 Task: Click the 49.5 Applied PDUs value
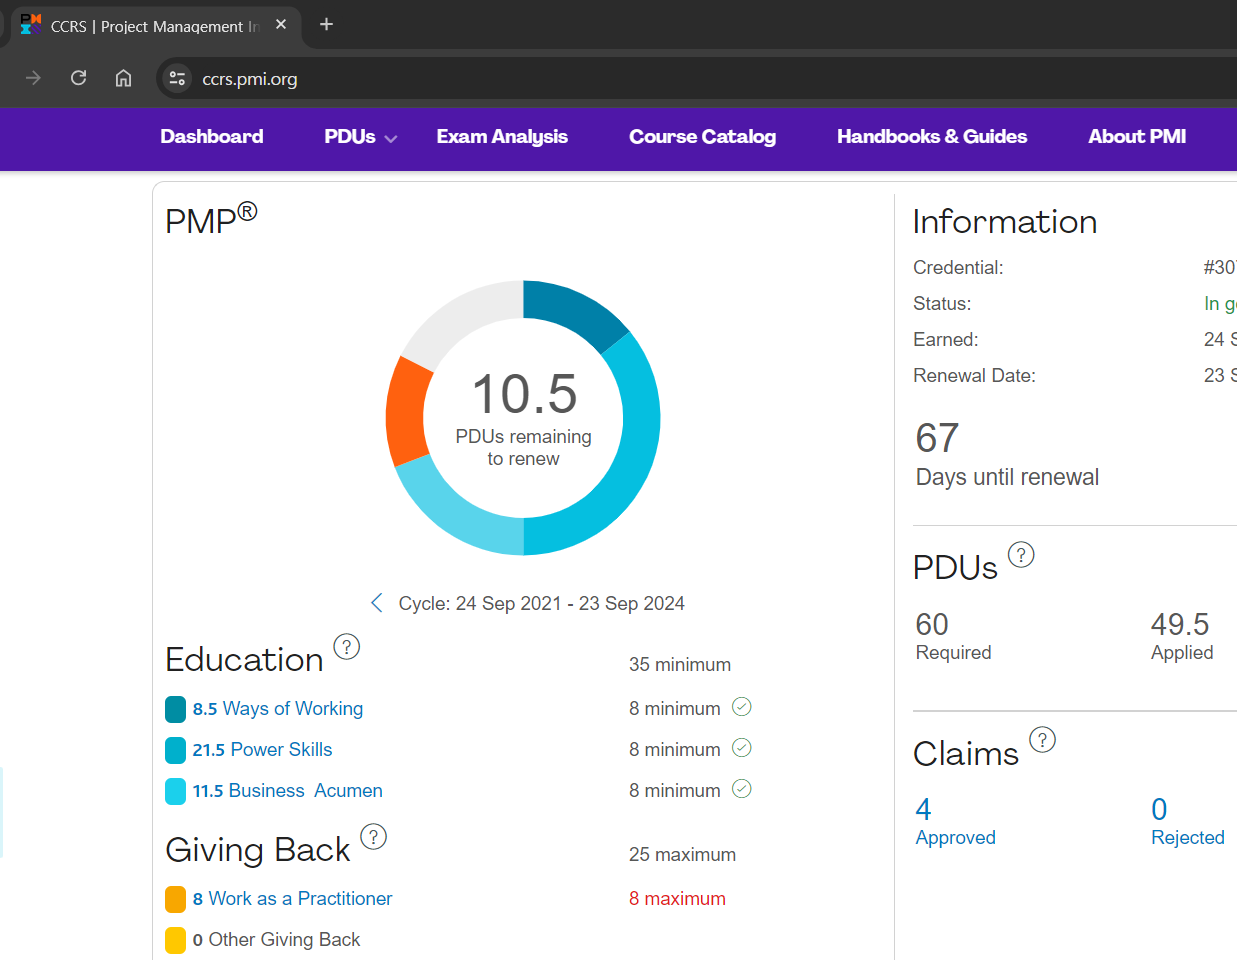(x=1180, y=624)
